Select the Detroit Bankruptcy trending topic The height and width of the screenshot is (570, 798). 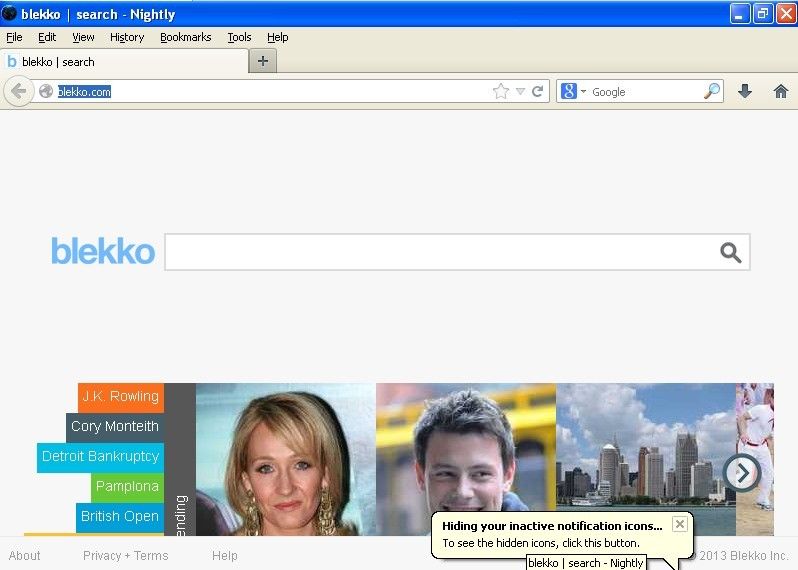coord(100,458)
